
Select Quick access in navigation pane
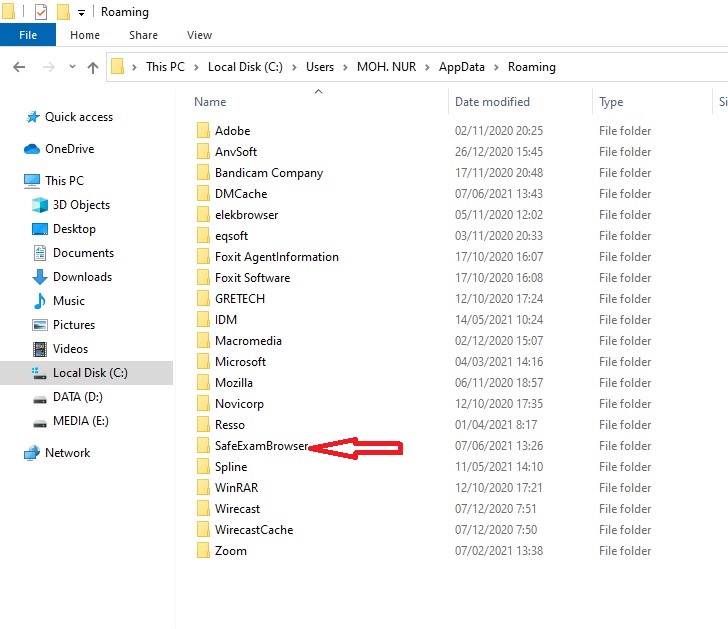pyautogui.click(x=79, y=117)
